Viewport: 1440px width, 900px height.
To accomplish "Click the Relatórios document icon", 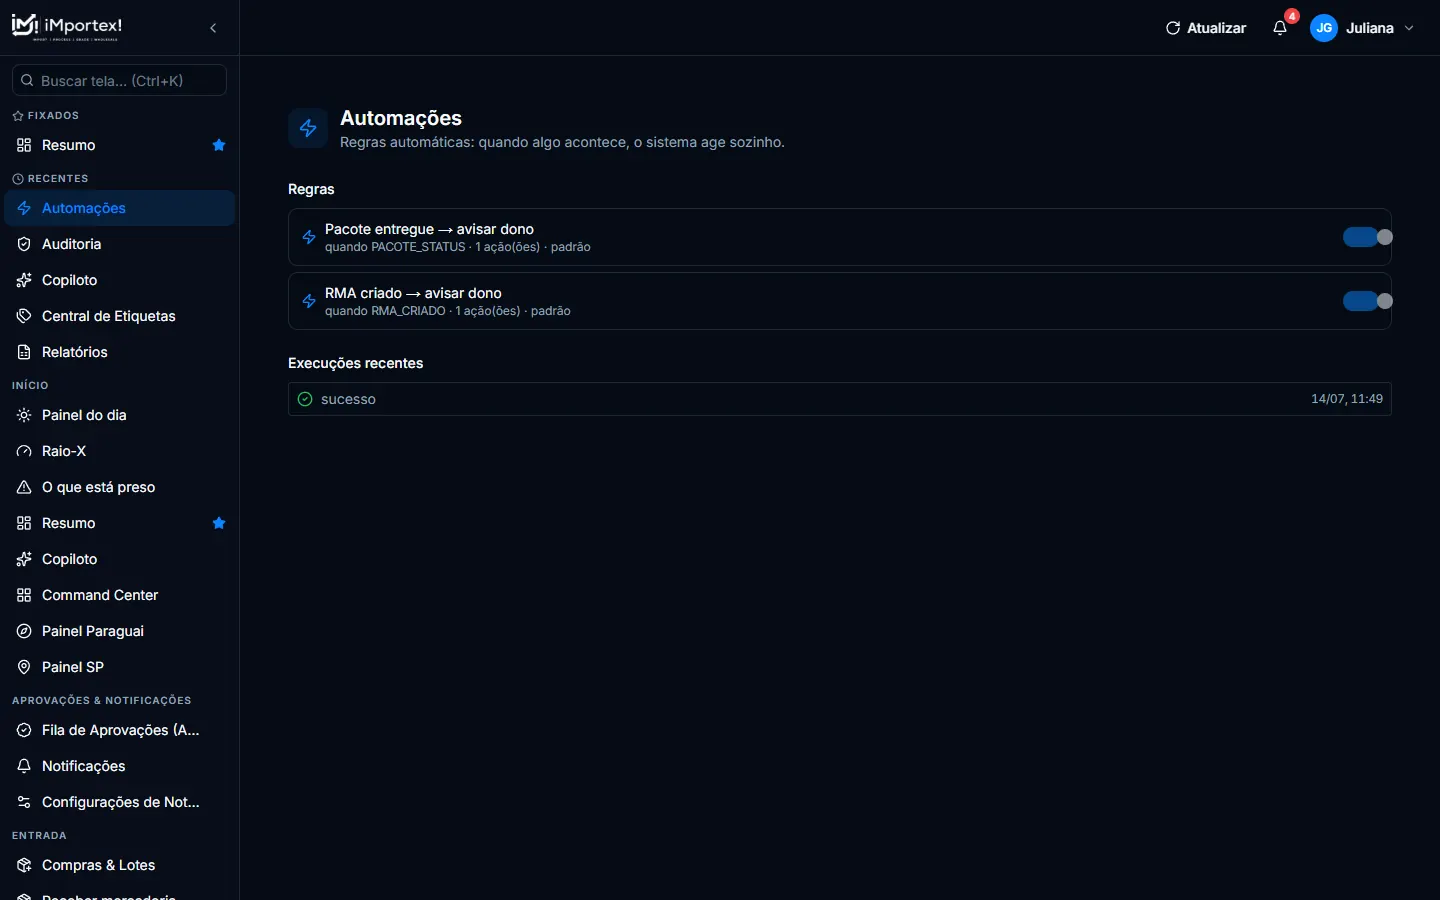I will 24,352.
